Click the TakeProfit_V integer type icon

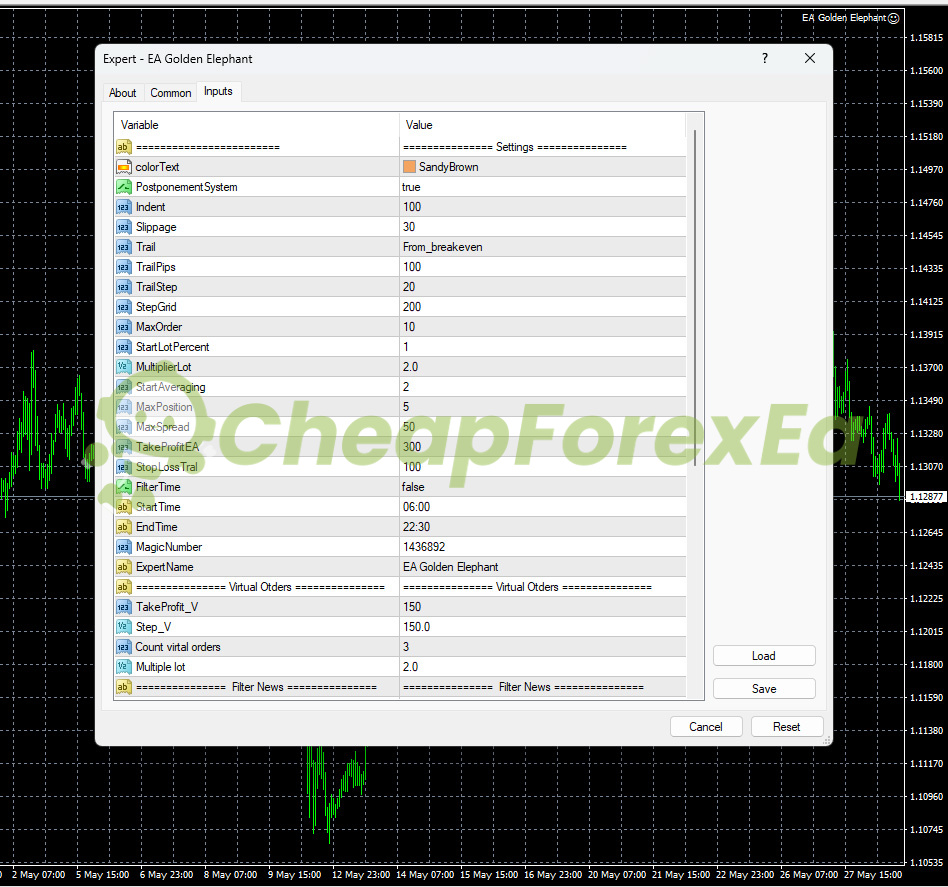pos(123,606)
